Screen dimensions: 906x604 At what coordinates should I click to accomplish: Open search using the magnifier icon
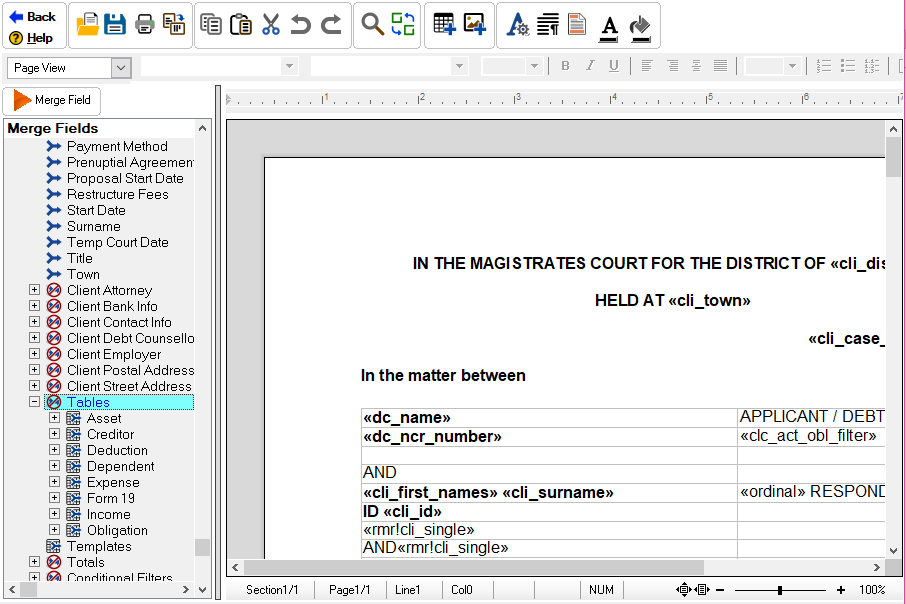click(370, 22)
